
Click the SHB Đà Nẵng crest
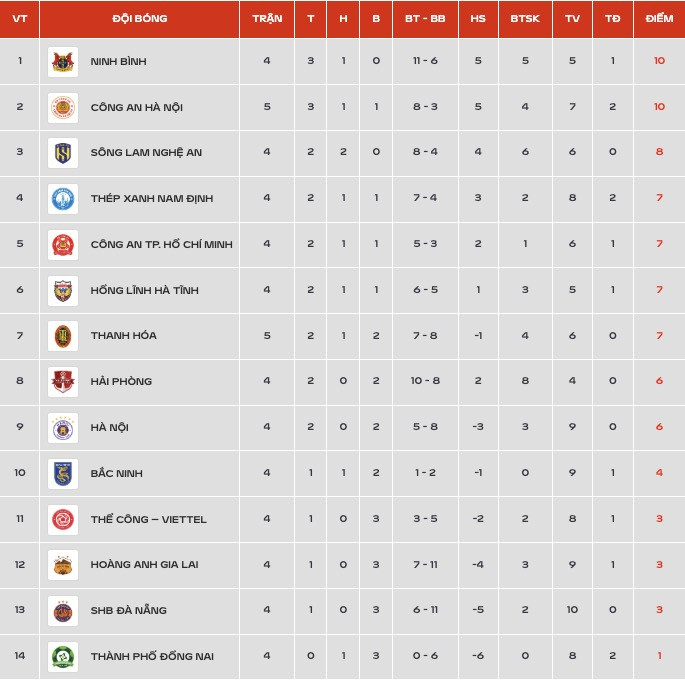click(x=63, y=611)
